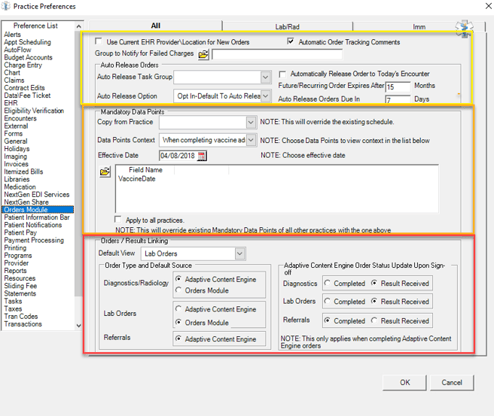The width and height of the screenshot is (494, 416).
Task: Select Eligibility Verification preference
Action: click(34, 111)
